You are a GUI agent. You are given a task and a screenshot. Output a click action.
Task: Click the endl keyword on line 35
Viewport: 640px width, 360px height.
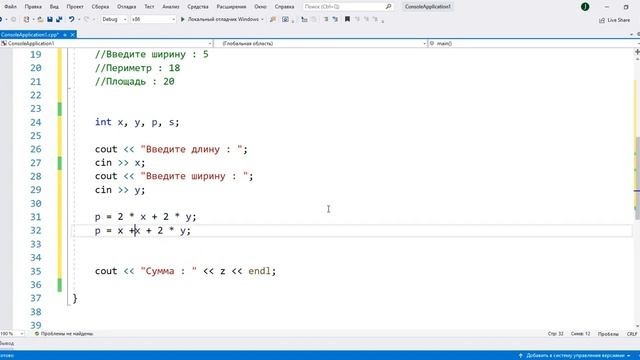[x=259, y=271]
